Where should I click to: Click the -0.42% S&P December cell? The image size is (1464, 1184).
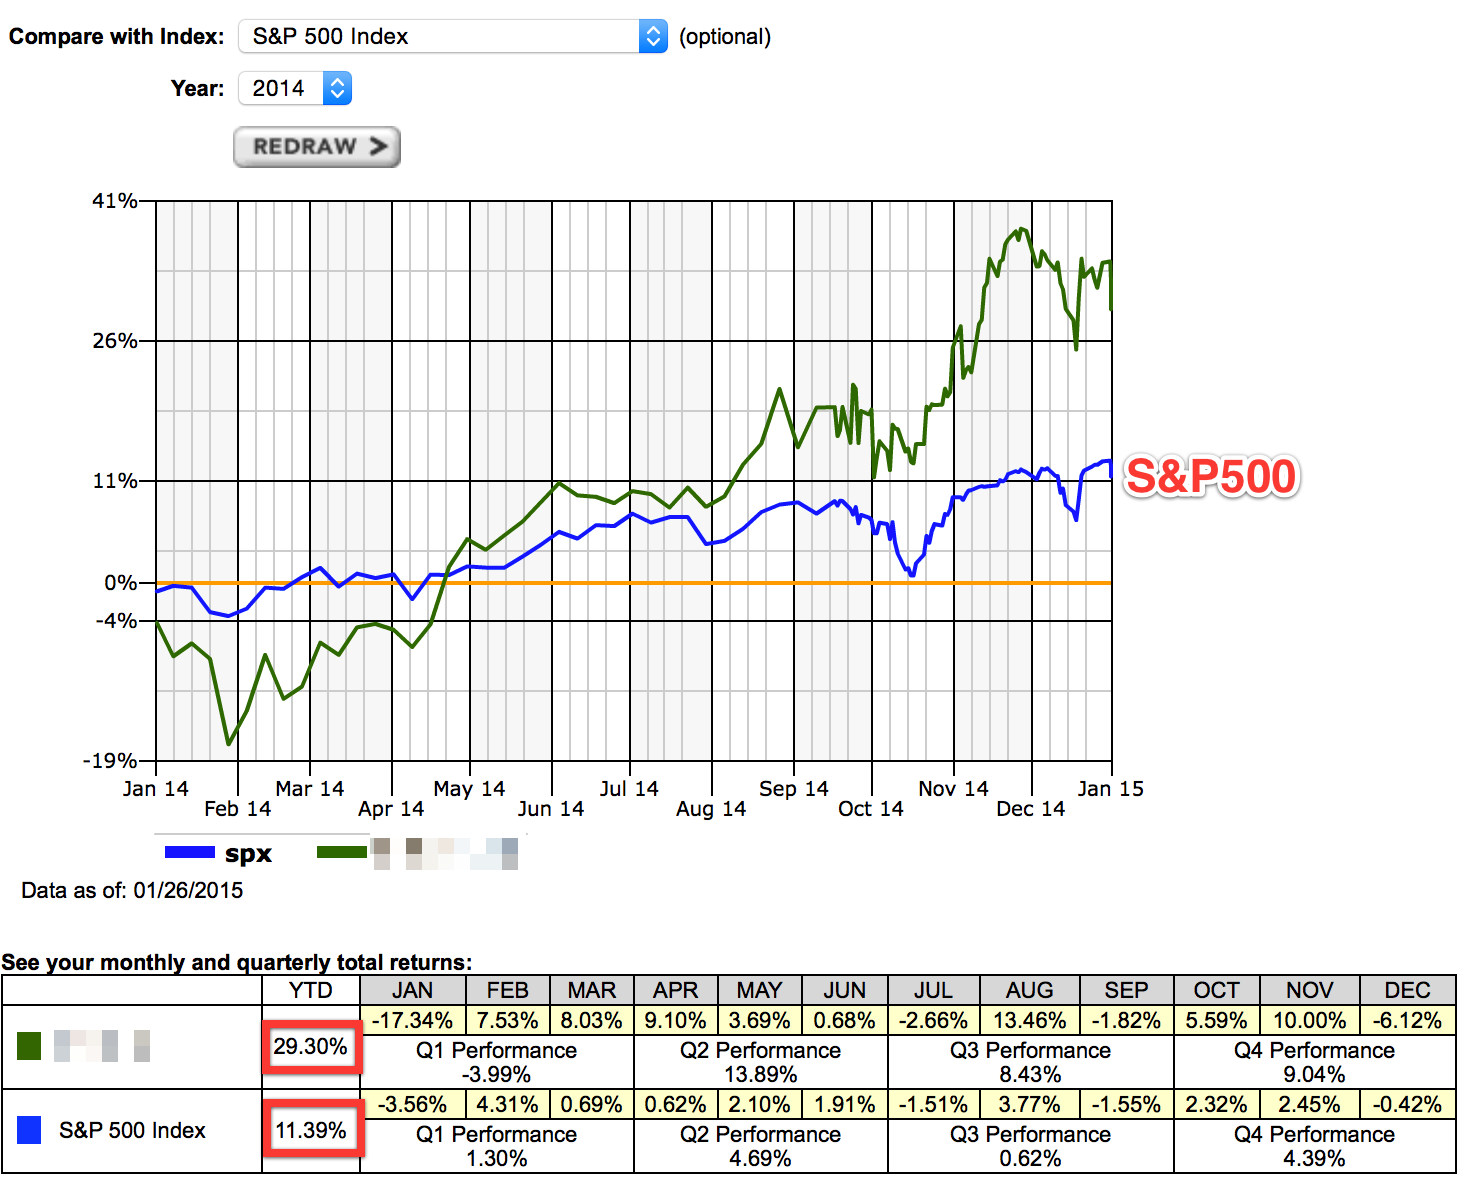[x=1408, y=1105]
